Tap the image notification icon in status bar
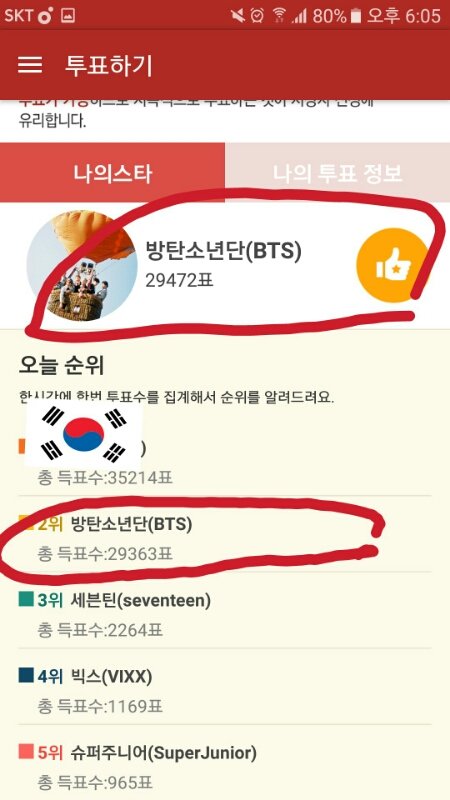Viewport: 450px width, 800px height. pyautogui.click(x=68, y=16)
